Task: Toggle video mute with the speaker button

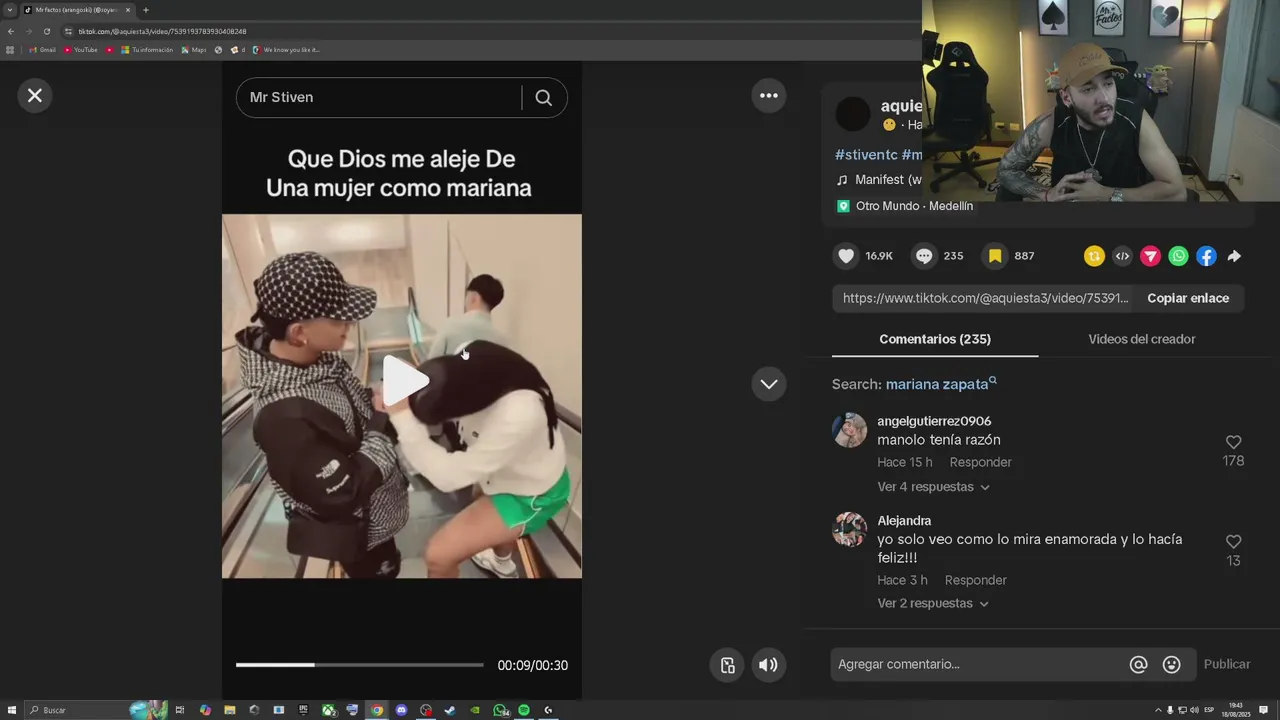Action: (x=768, y=665)
